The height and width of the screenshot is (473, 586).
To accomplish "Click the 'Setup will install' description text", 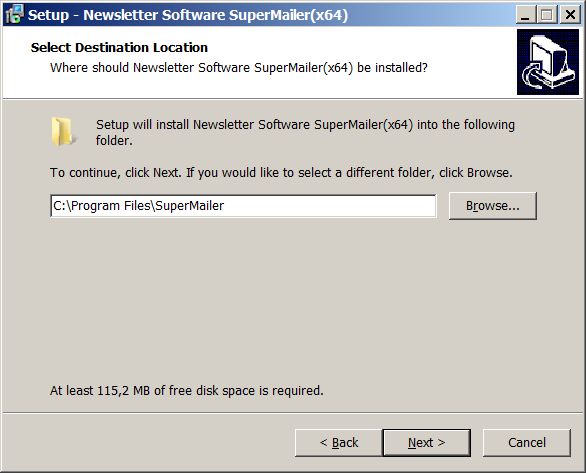I will (305, 124).
